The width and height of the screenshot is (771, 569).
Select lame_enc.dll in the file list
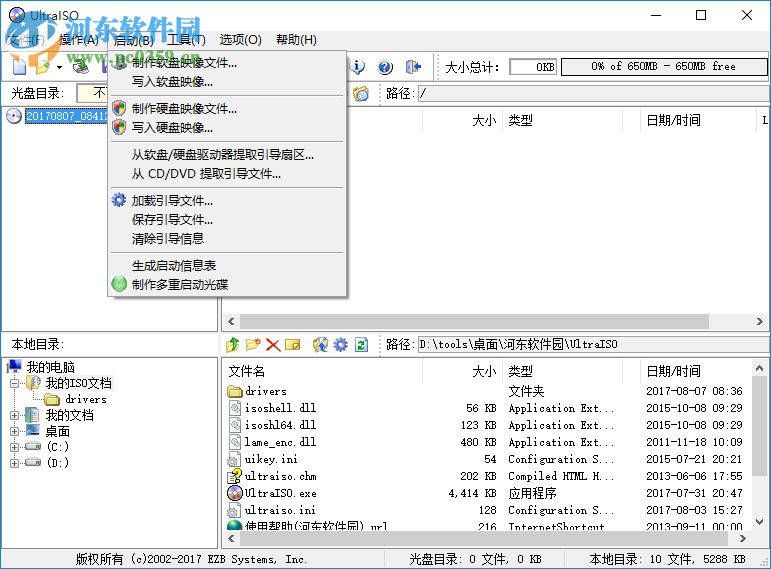click(280, 442)
